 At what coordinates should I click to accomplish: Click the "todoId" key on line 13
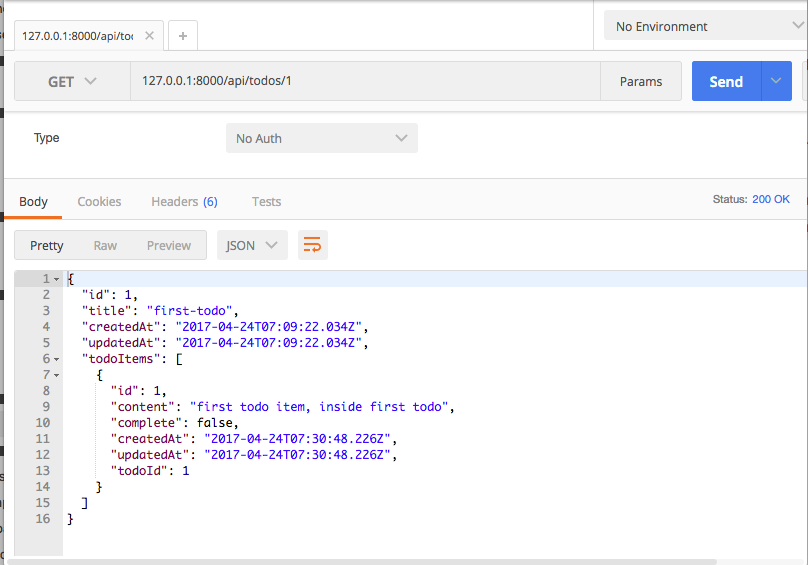click(x=139, y=471)
